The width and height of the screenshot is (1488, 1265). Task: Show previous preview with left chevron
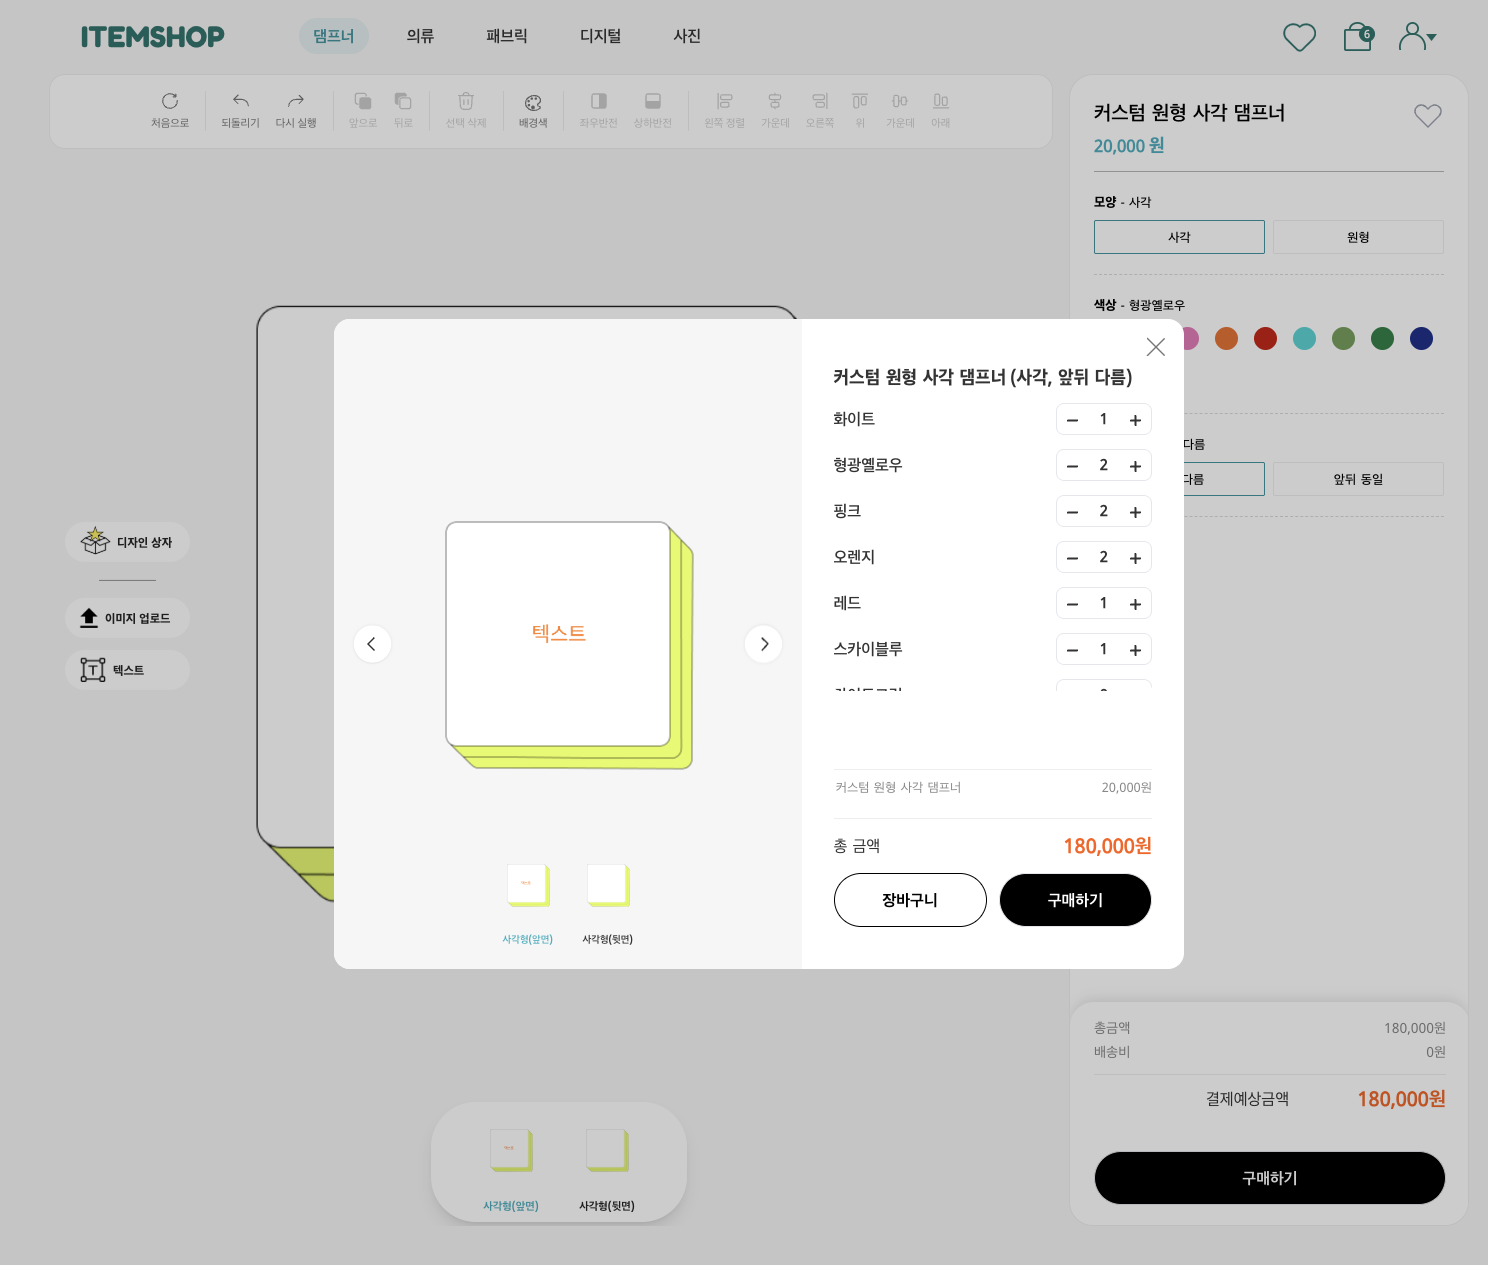[x=372, y=644]
